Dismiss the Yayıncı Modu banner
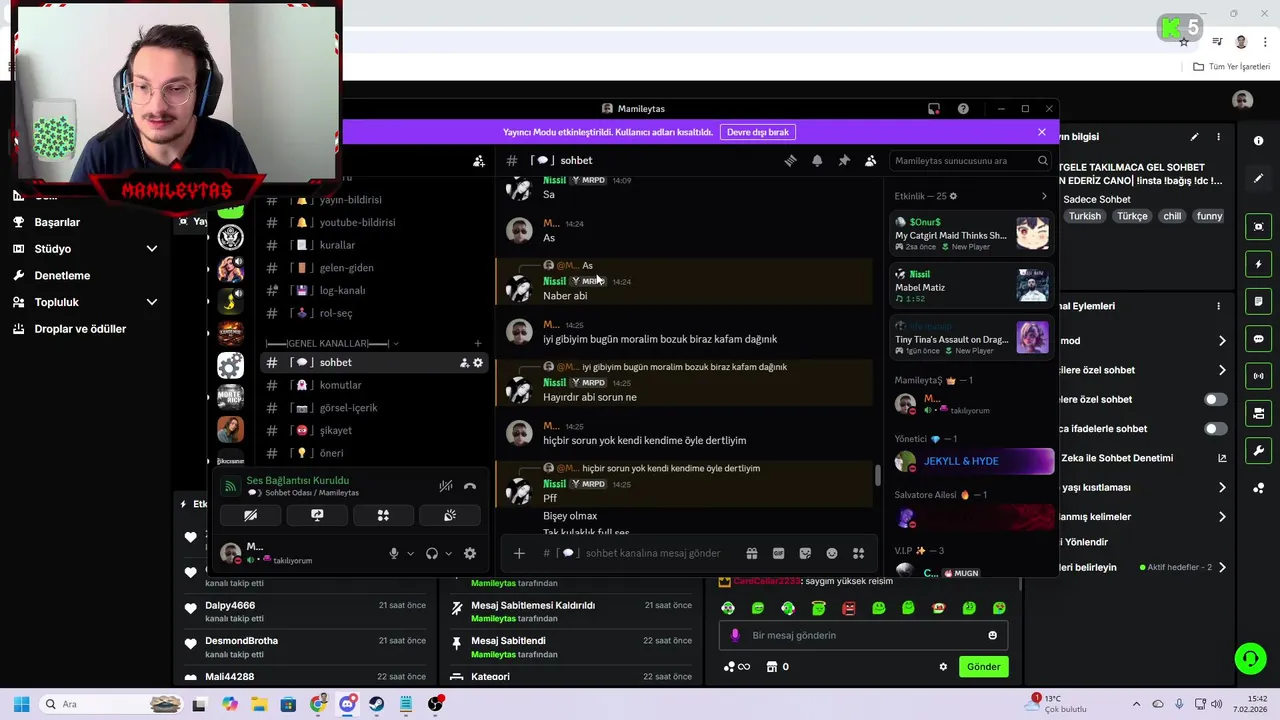 [1042, 132]
